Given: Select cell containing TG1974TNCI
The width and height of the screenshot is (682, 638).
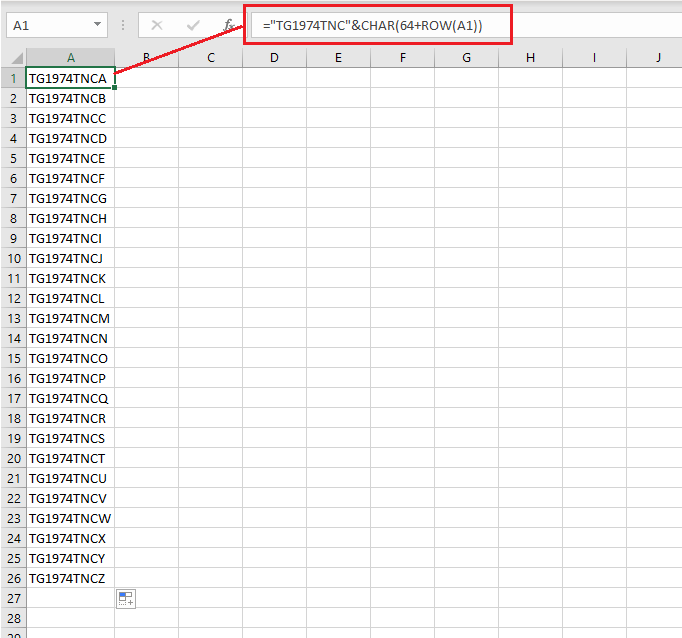Looking at the screenshot, I should click(x=70, y=238).
